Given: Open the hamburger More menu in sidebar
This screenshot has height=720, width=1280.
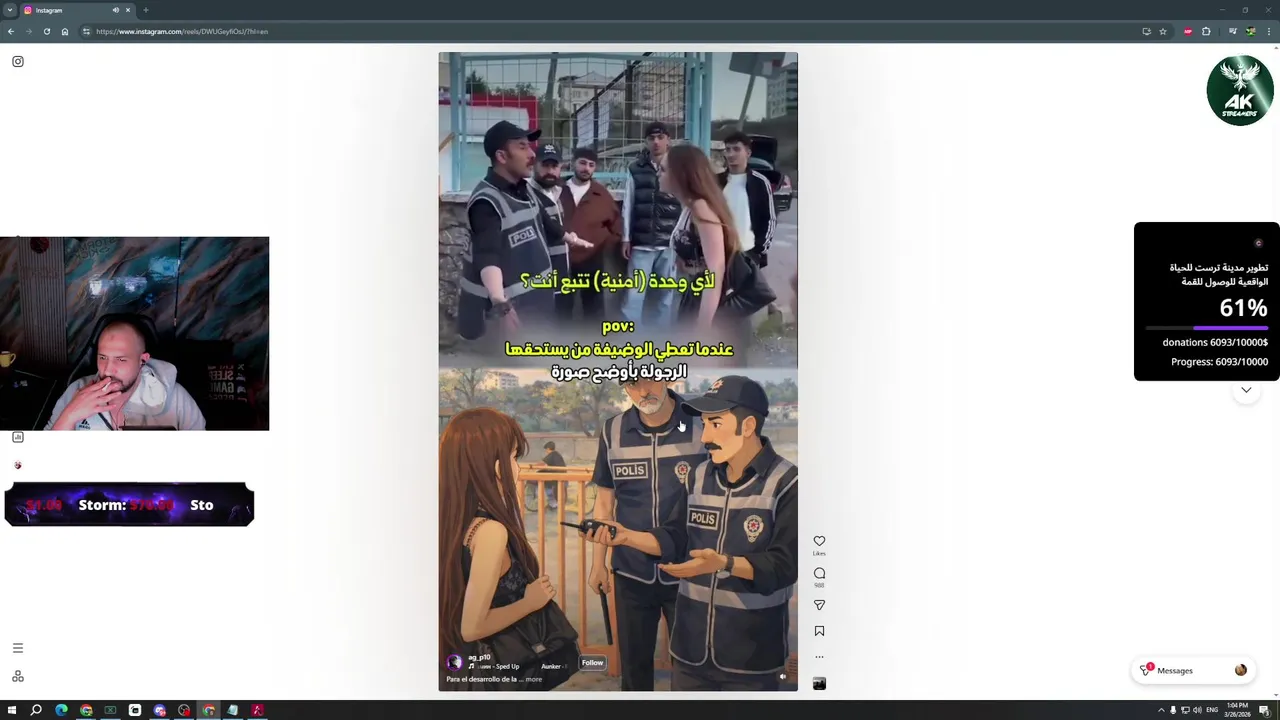Looking at the screenshot, I should tap(18, 648).
